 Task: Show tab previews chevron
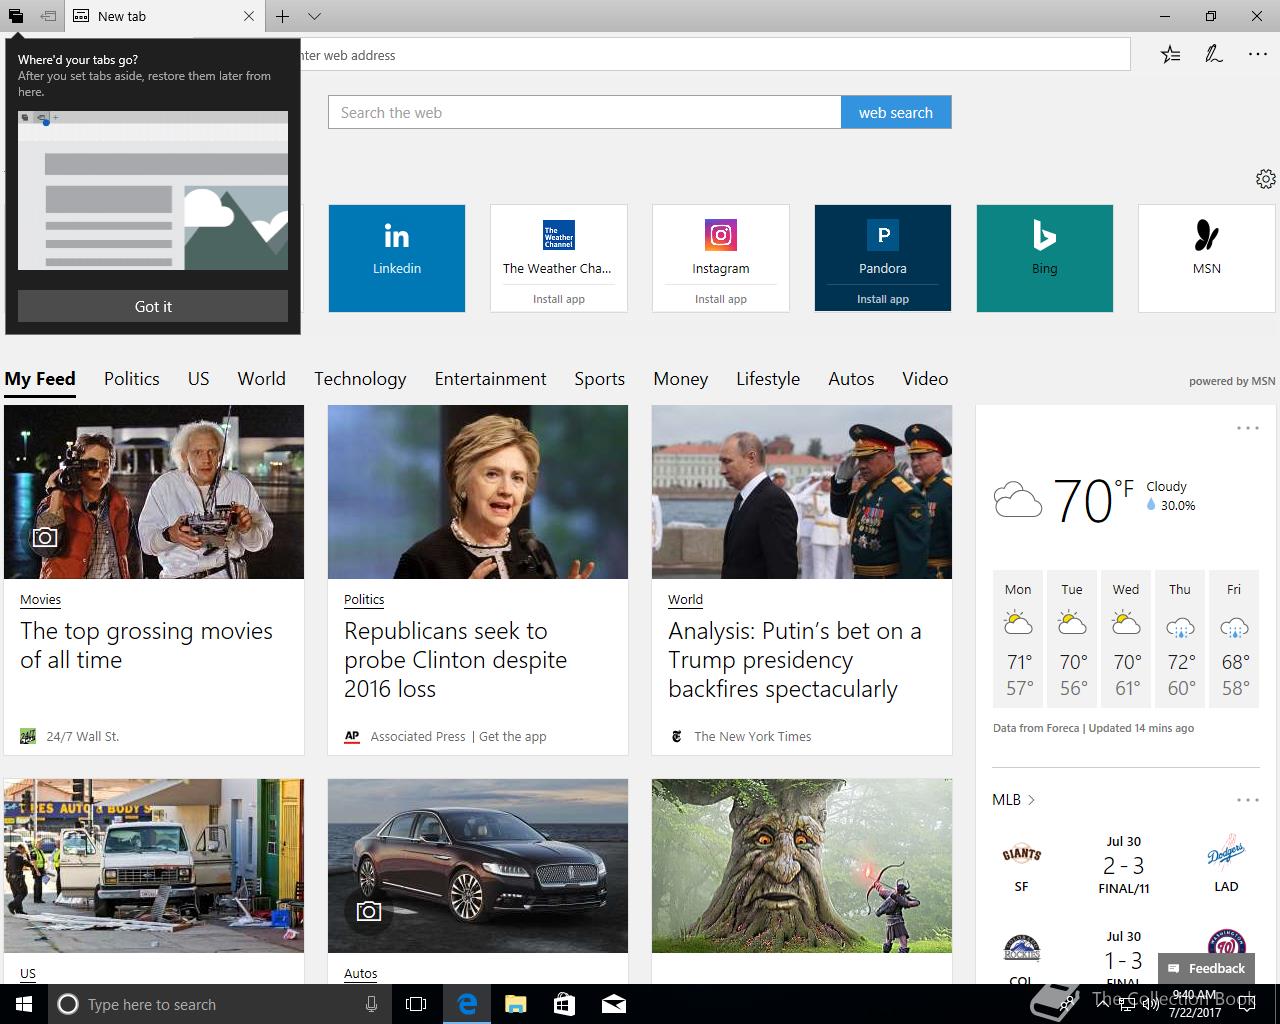tap(314, 16)
